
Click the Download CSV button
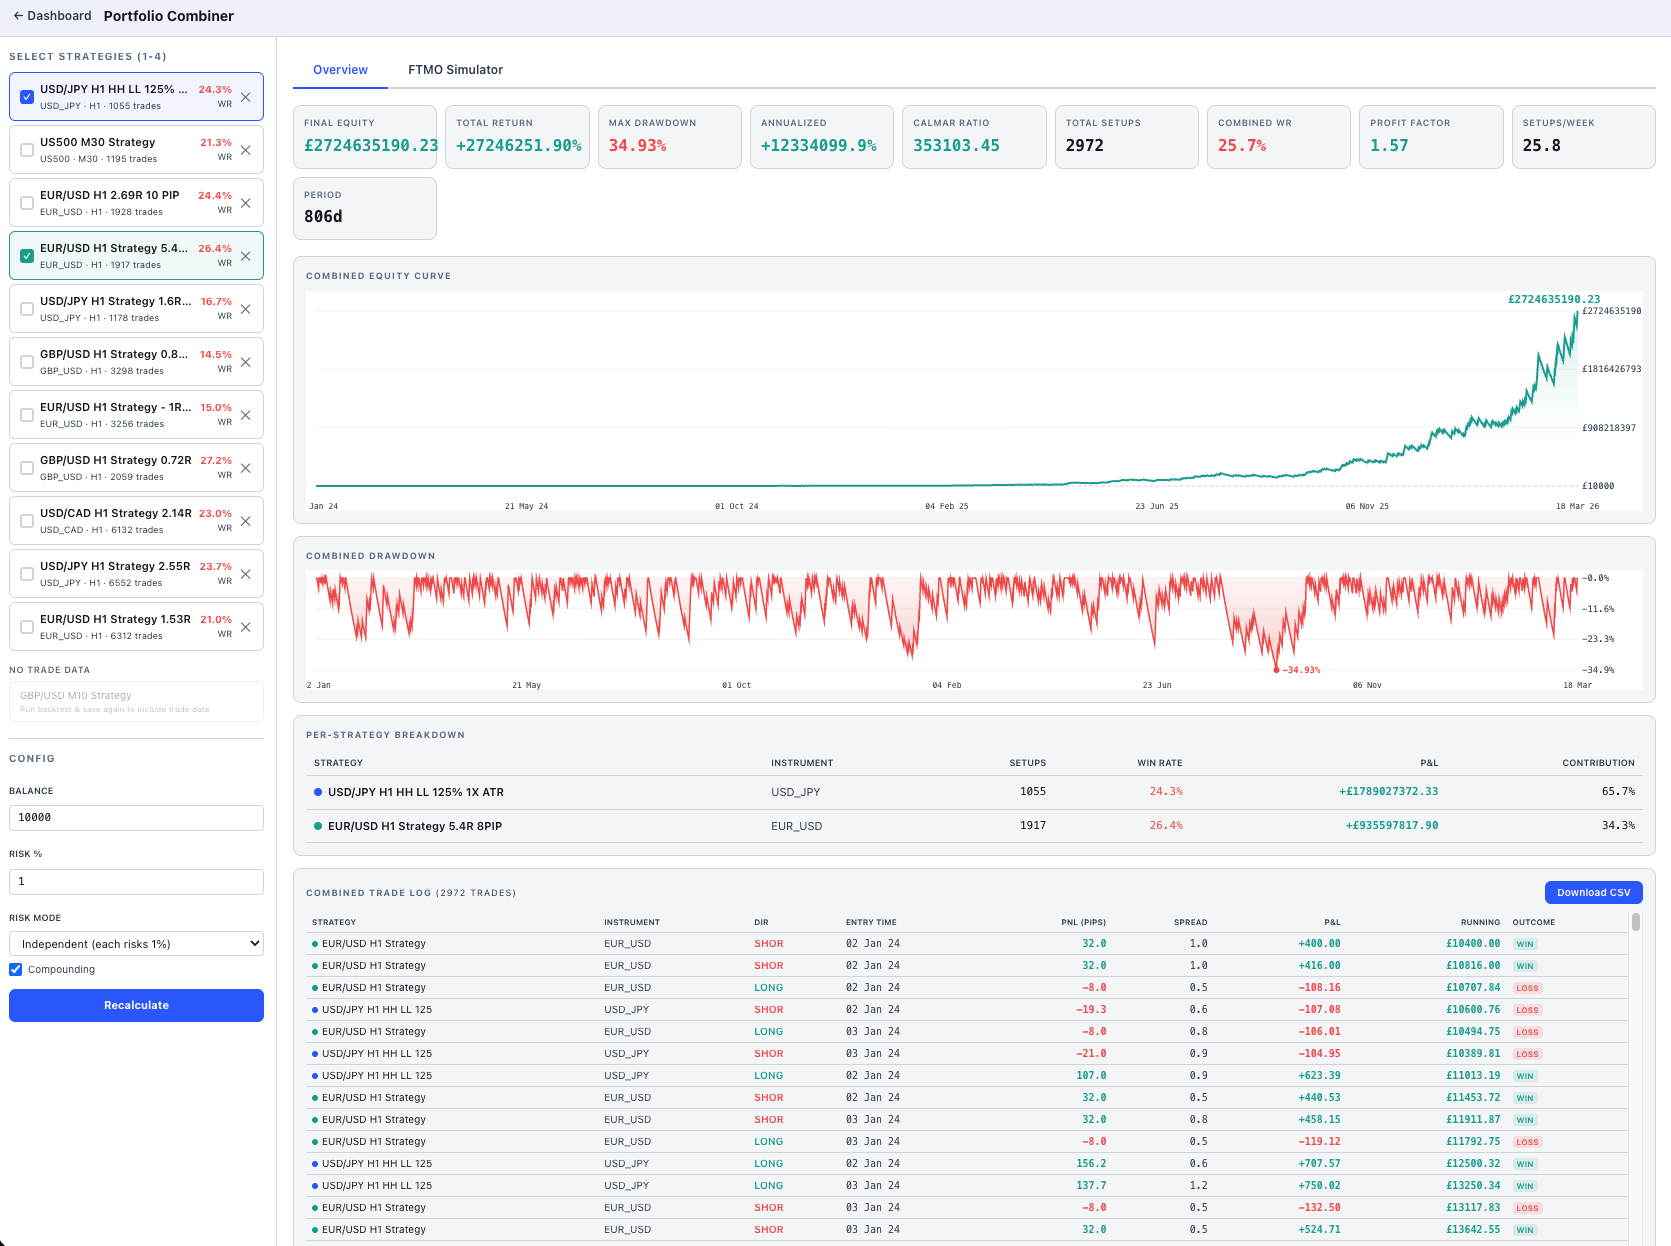pyautogui.click(x=1593, y=892)
